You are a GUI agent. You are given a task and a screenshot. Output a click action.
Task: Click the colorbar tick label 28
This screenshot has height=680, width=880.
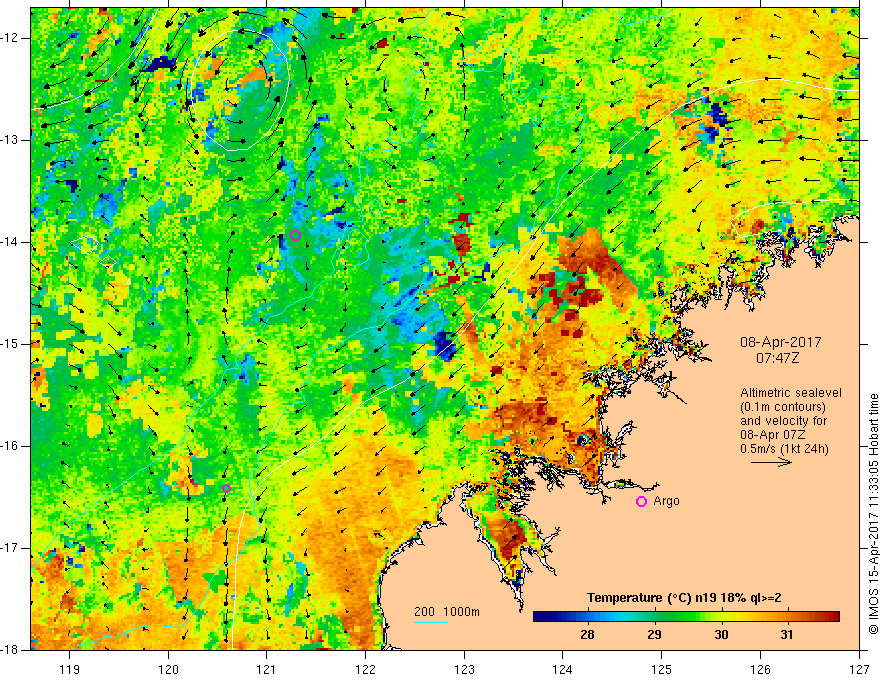click(x=588, y=635)
